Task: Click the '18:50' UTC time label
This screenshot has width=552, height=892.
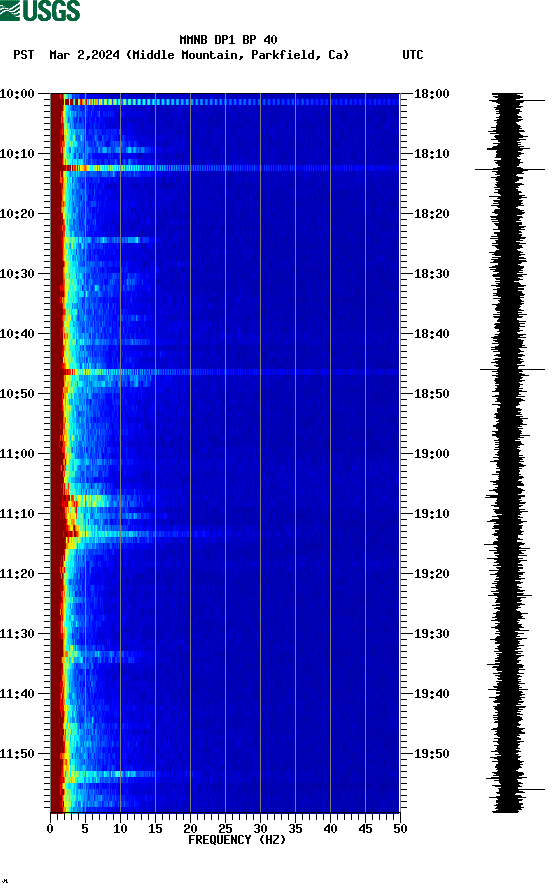Action: (x=431, y=394)
